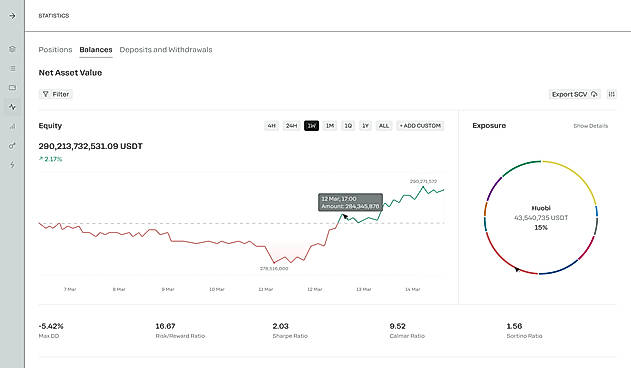Open the Filter options
The width and height of the screenshot is (631, 368).
click(56, 94)
